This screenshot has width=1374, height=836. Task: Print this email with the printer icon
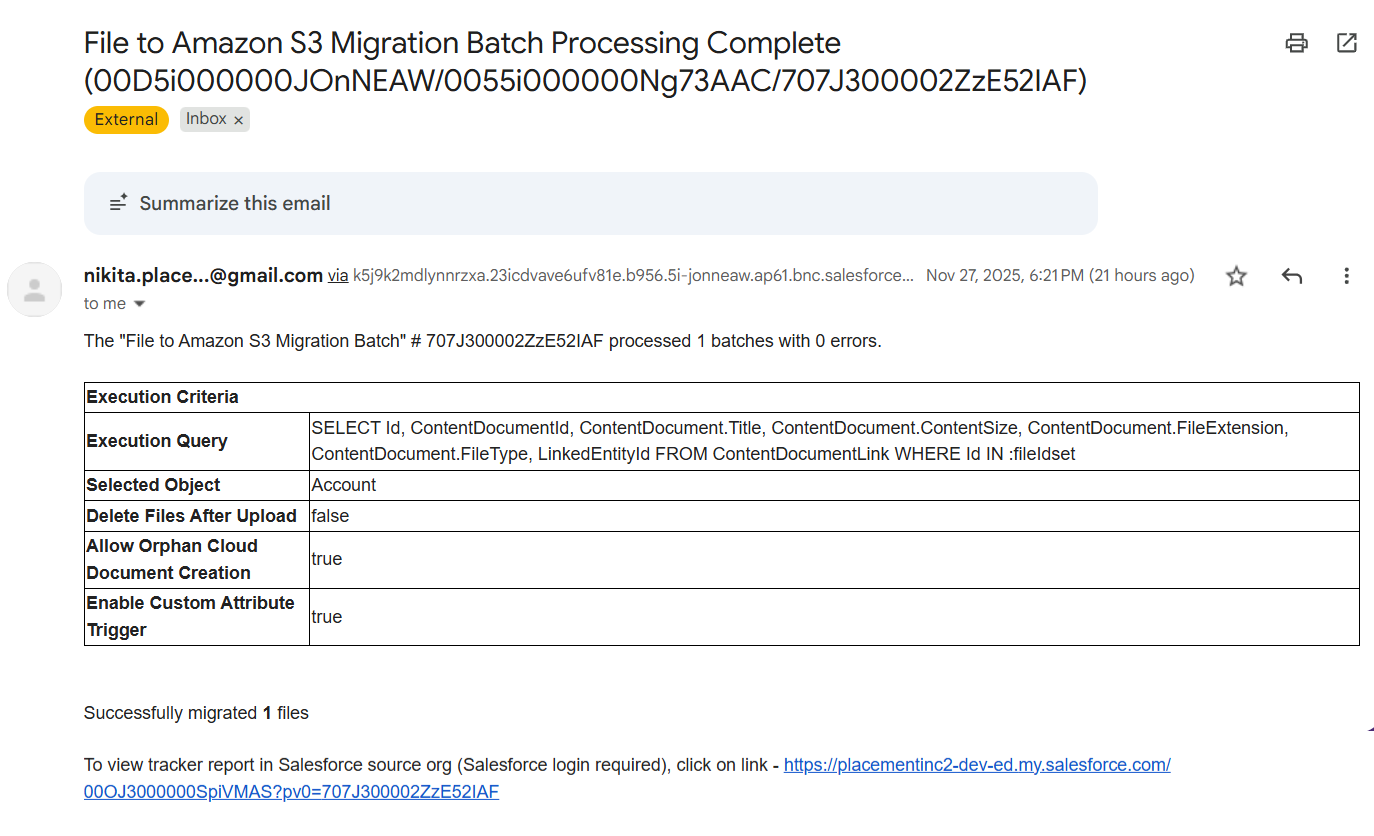pyautogui.click(x=1296, y=43)
